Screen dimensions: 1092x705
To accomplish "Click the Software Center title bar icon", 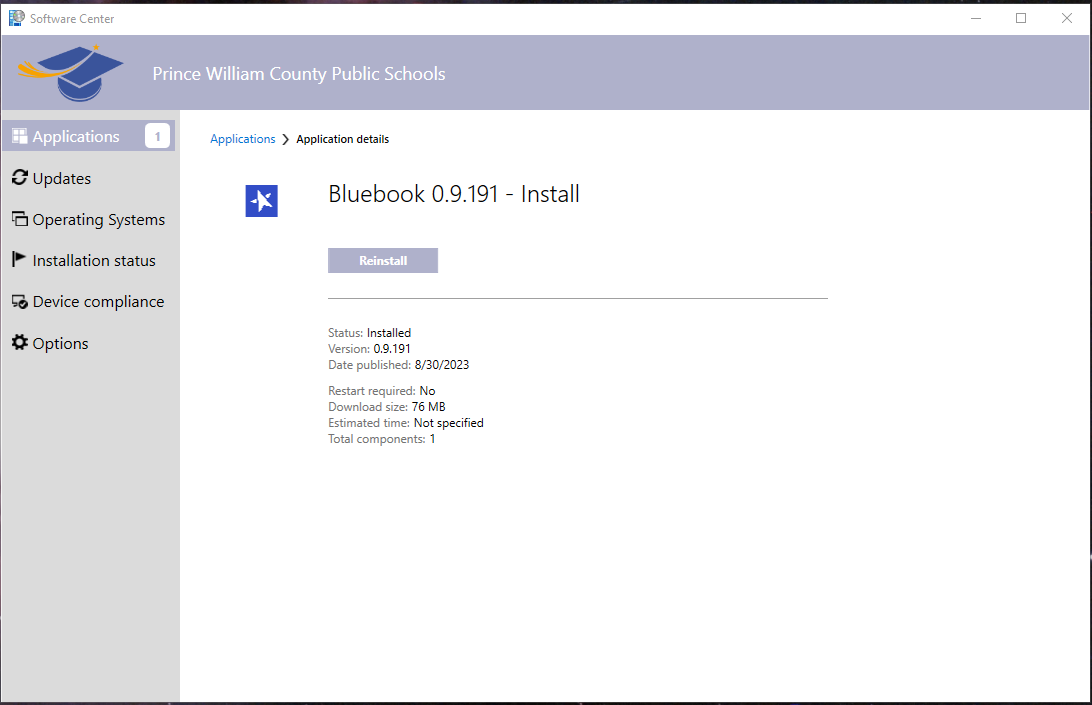I will 16,18.
